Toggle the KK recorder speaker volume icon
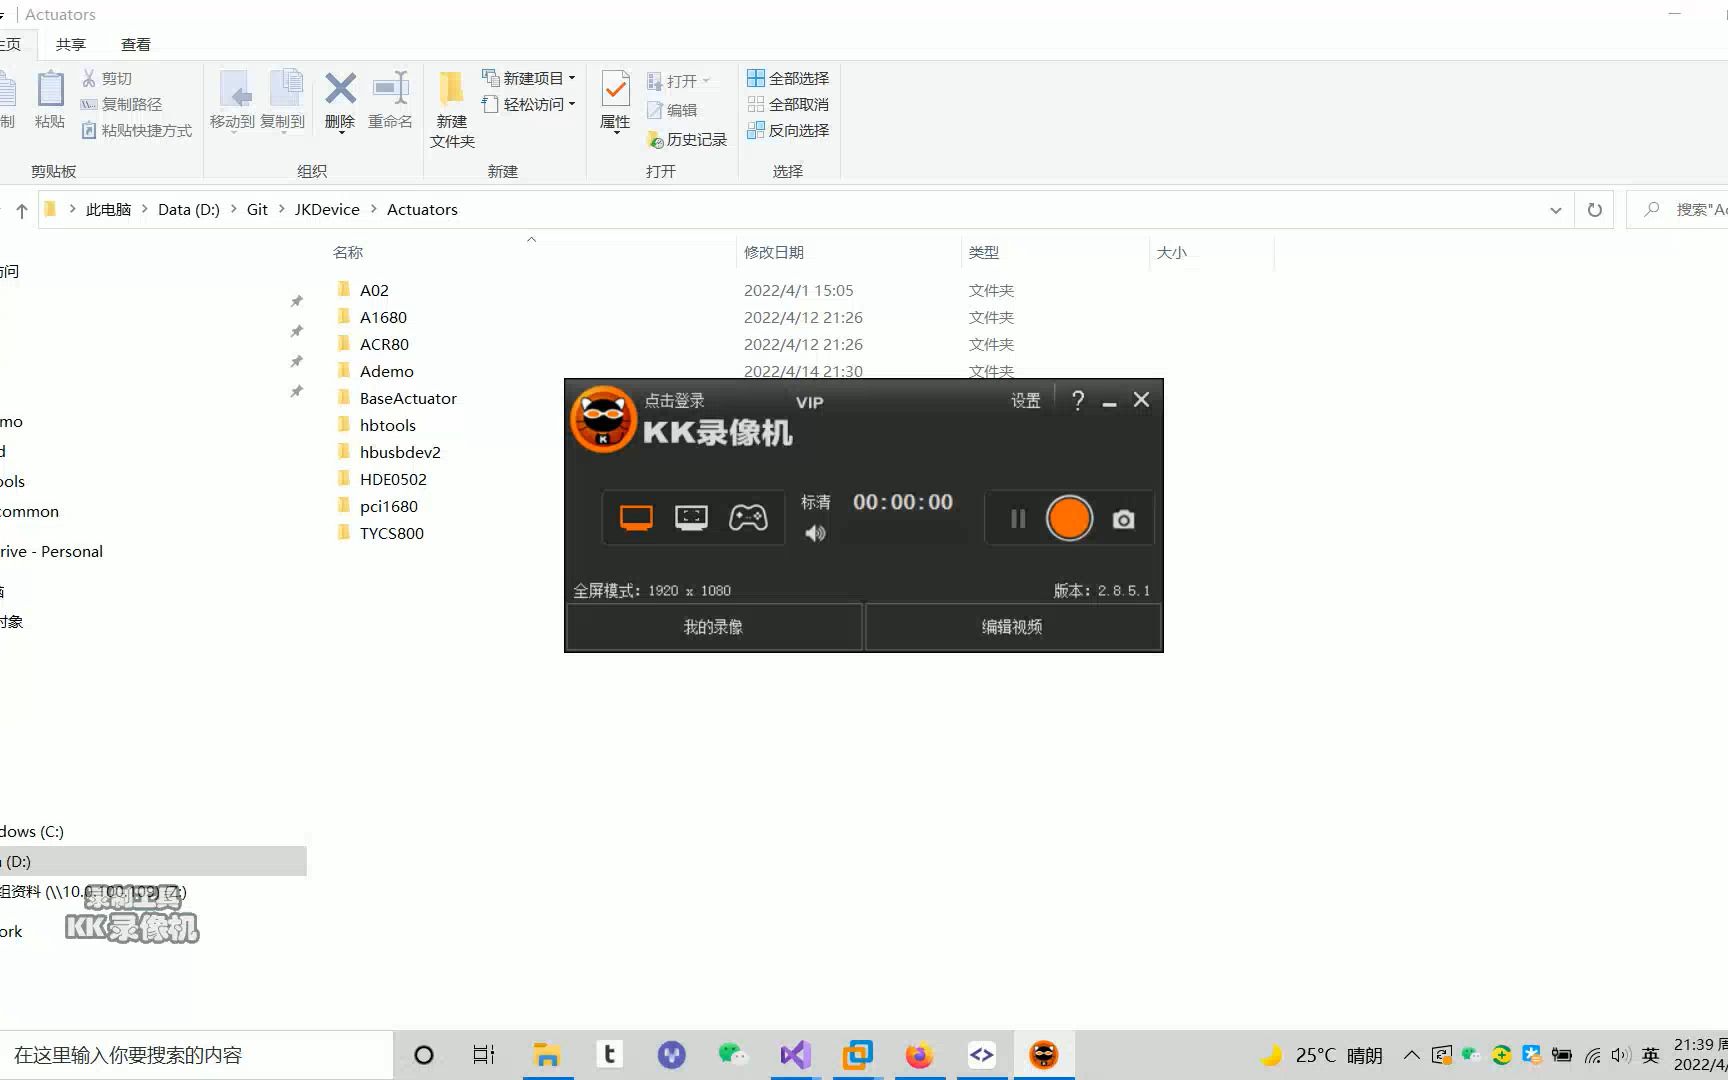 point(816,533)
